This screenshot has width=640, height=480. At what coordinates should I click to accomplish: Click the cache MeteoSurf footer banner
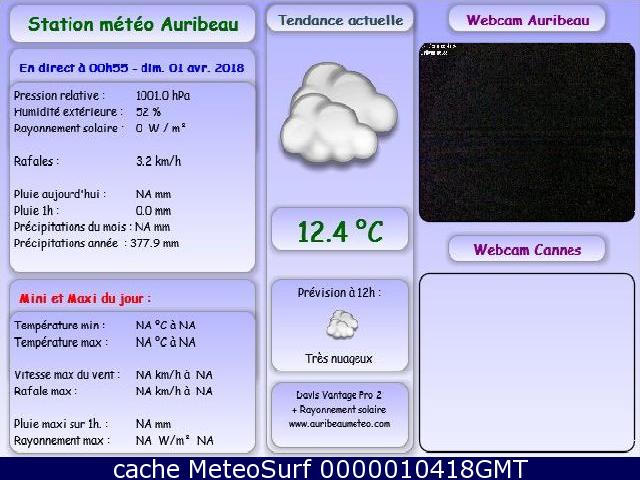click(320, 469)
